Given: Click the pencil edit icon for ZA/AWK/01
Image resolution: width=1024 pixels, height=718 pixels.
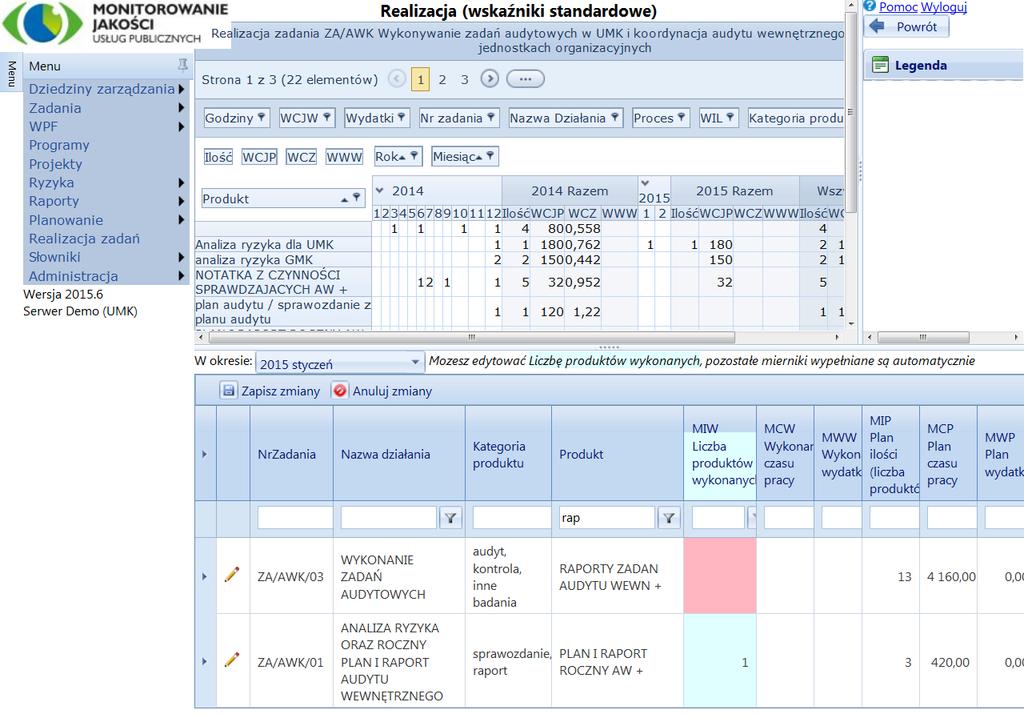Looking at the screenshot, I should 232,661.
